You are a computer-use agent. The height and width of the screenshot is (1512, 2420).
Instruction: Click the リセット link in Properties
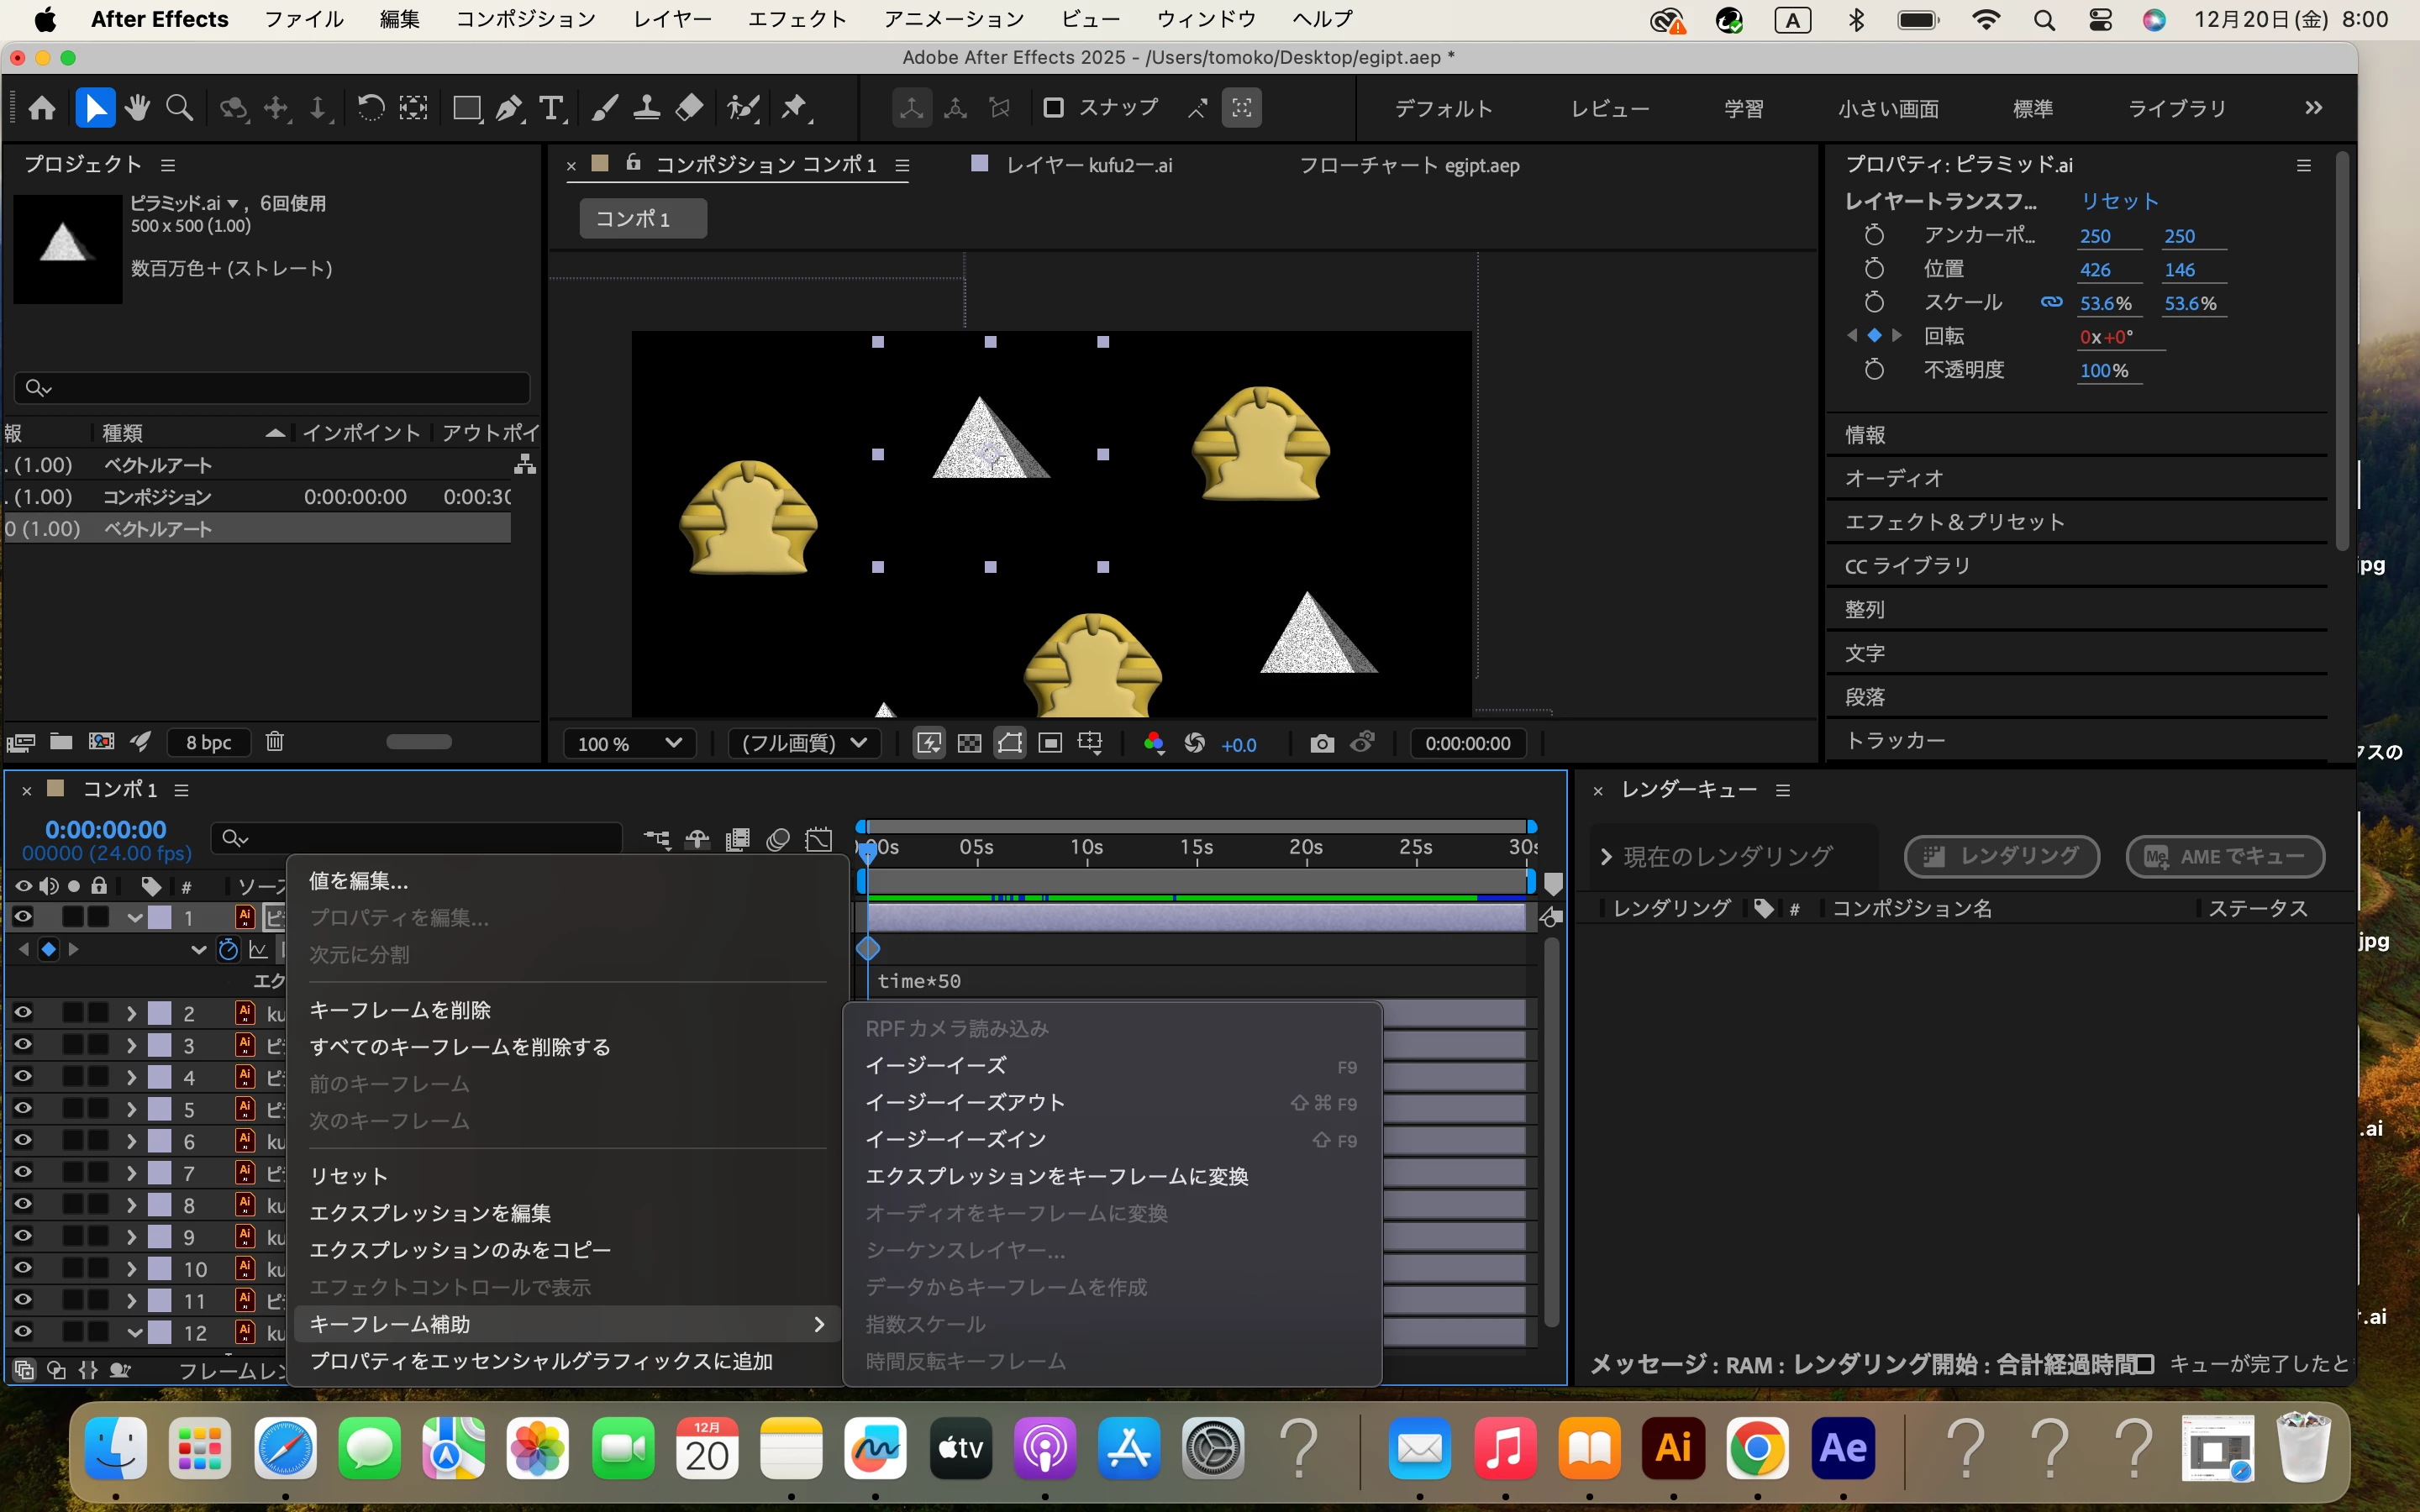pyautogui.click(x=2119, y=201)
